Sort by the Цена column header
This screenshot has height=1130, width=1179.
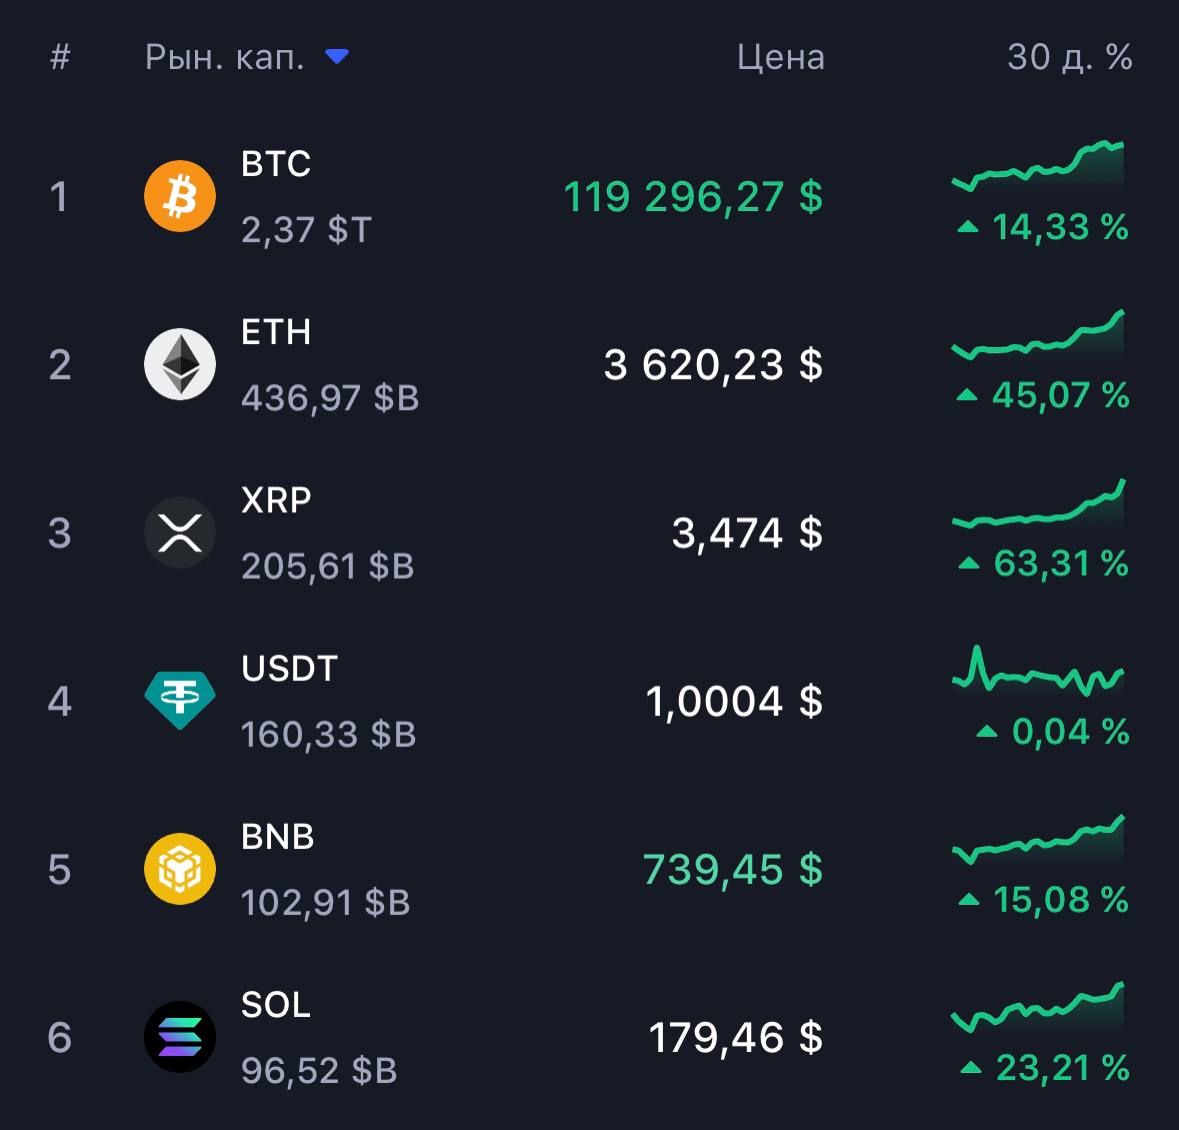(780, 57)
